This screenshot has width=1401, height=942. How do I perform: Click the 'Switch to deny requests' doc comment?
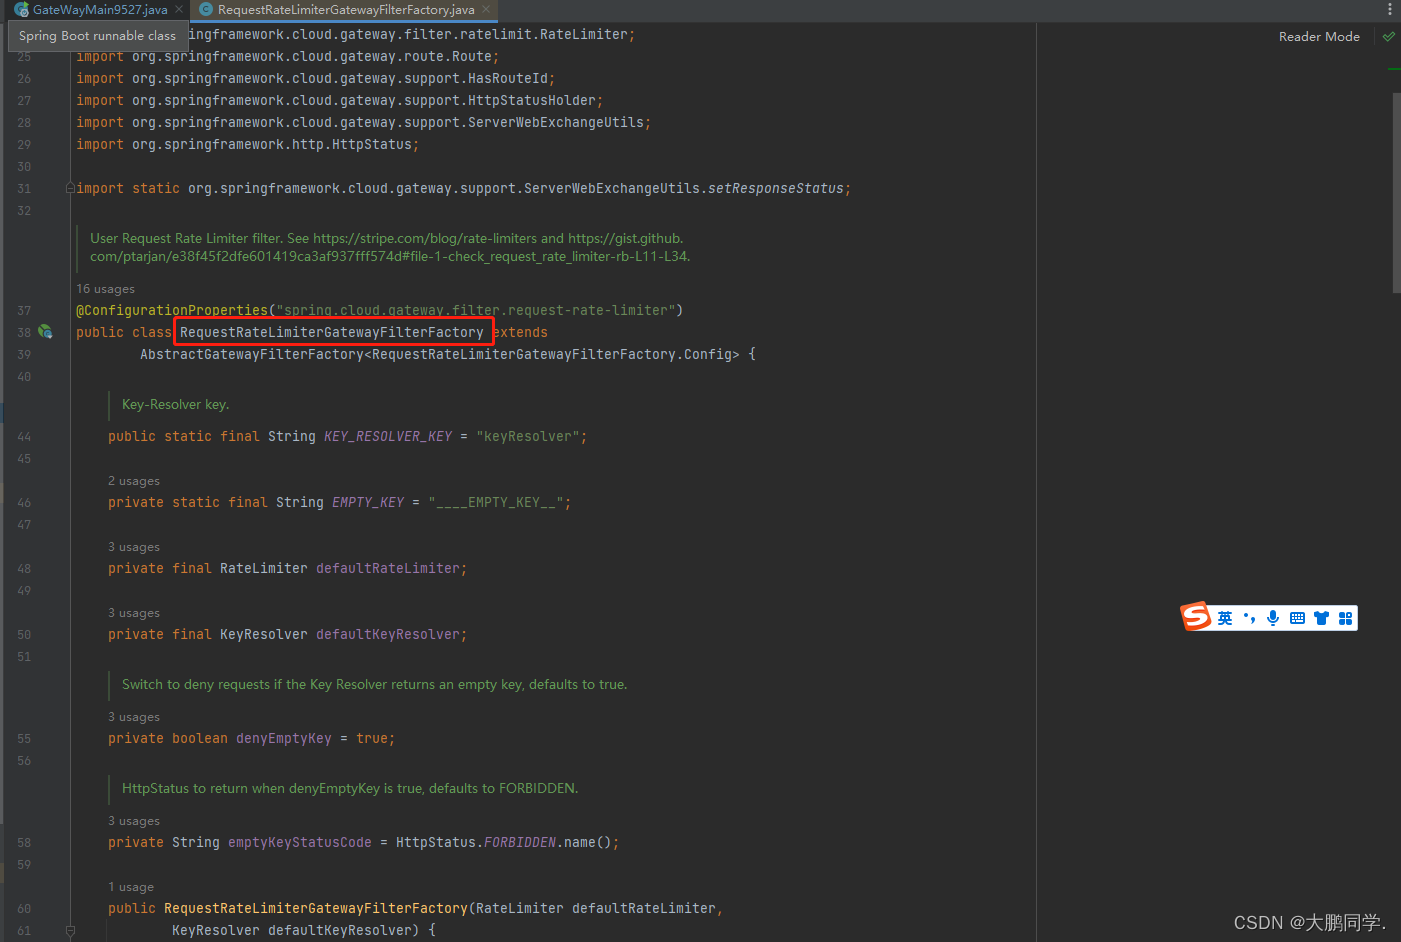[x=375, y=684]
